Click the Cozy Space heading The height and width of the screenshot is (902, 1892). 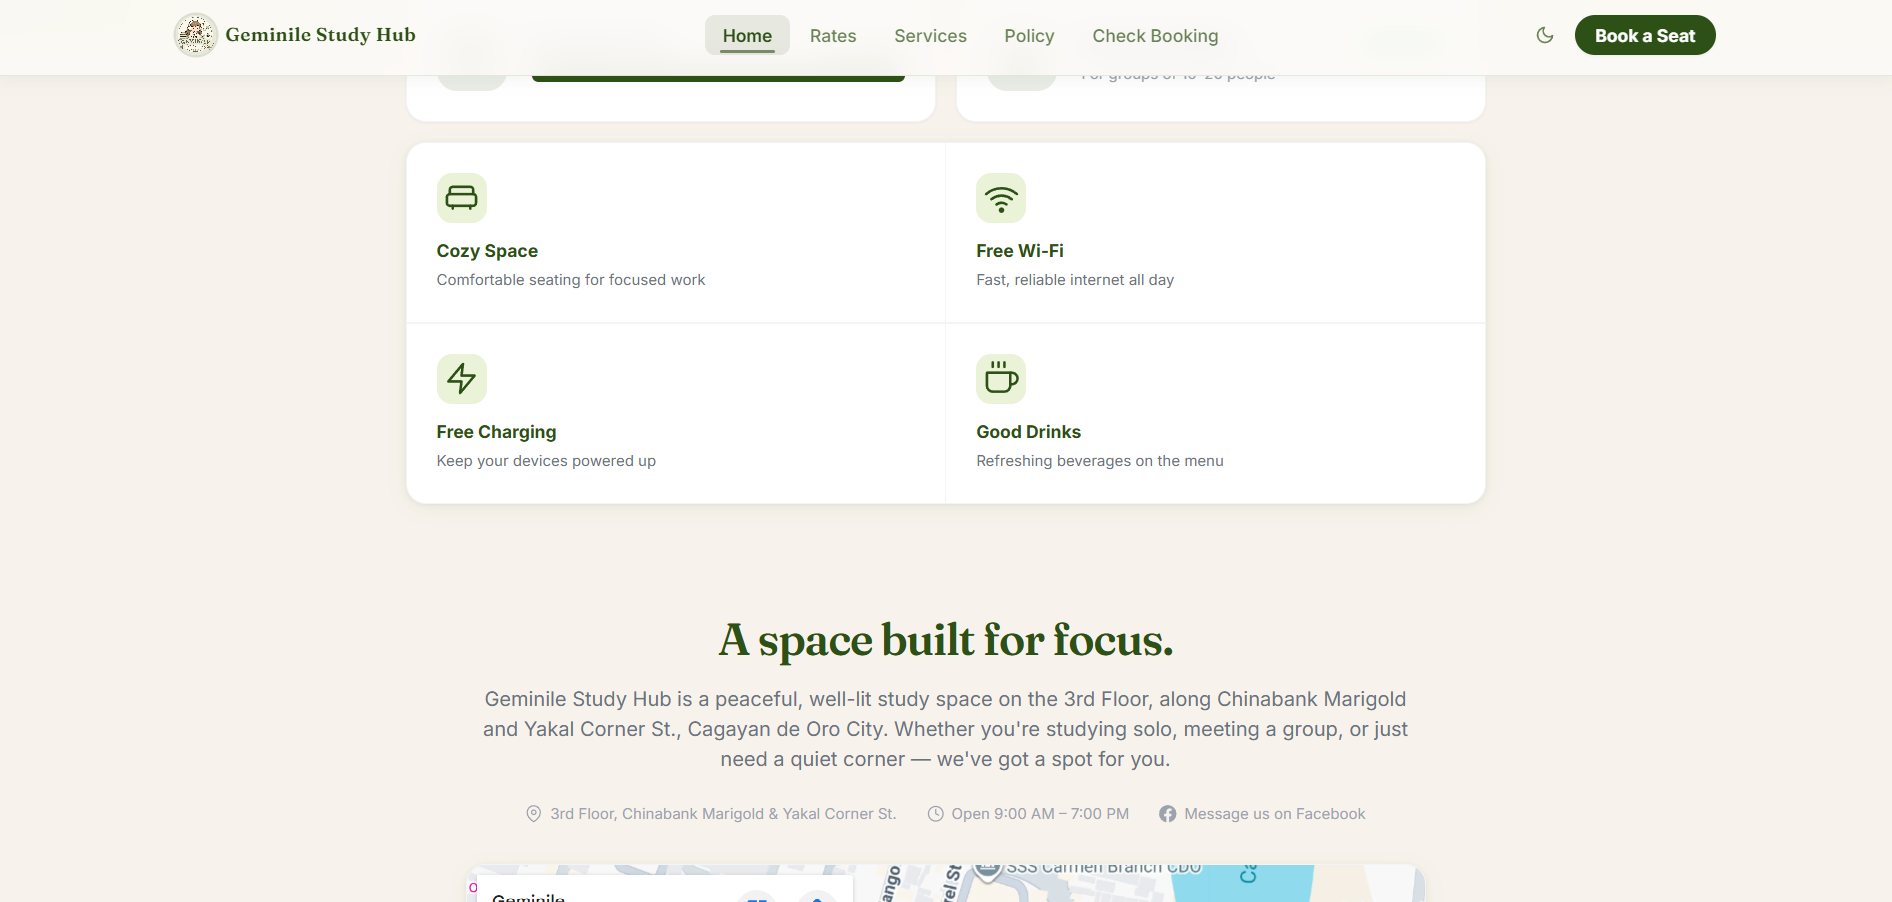(x=487, y=251)
